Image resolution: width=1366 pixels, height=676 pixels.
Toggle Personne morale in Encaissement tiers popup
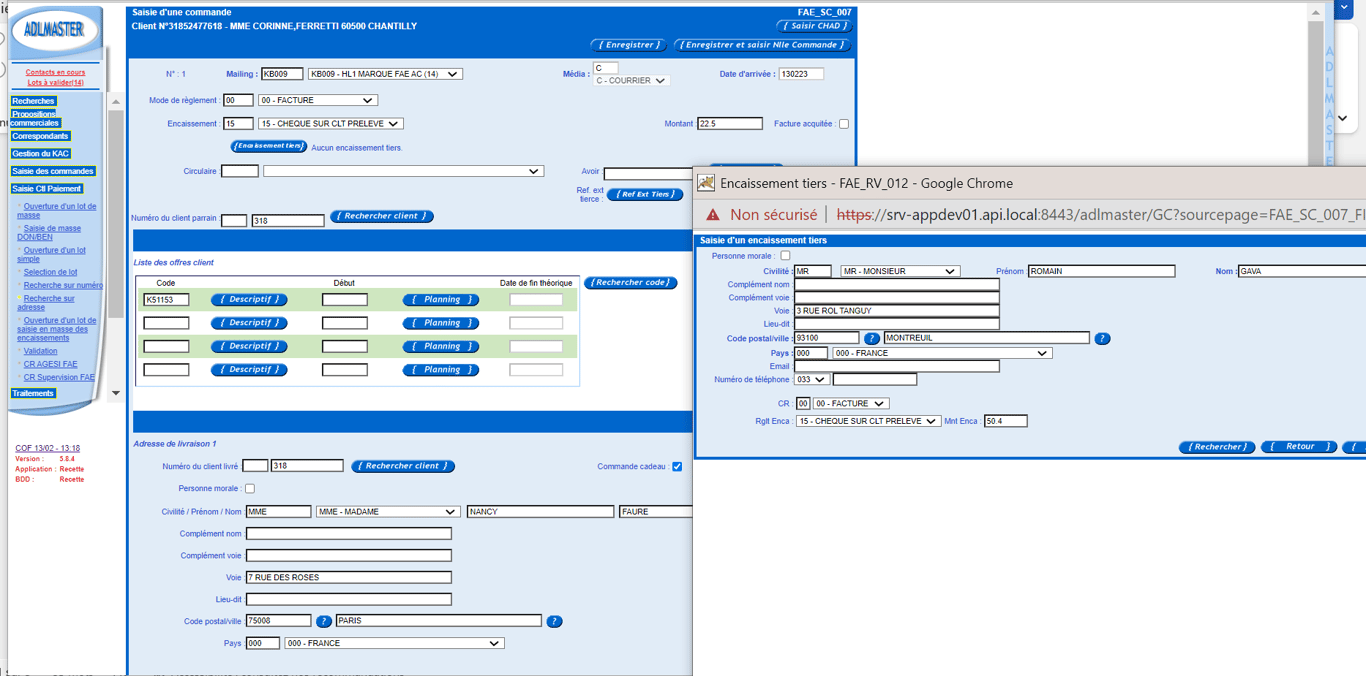[785, 256]
